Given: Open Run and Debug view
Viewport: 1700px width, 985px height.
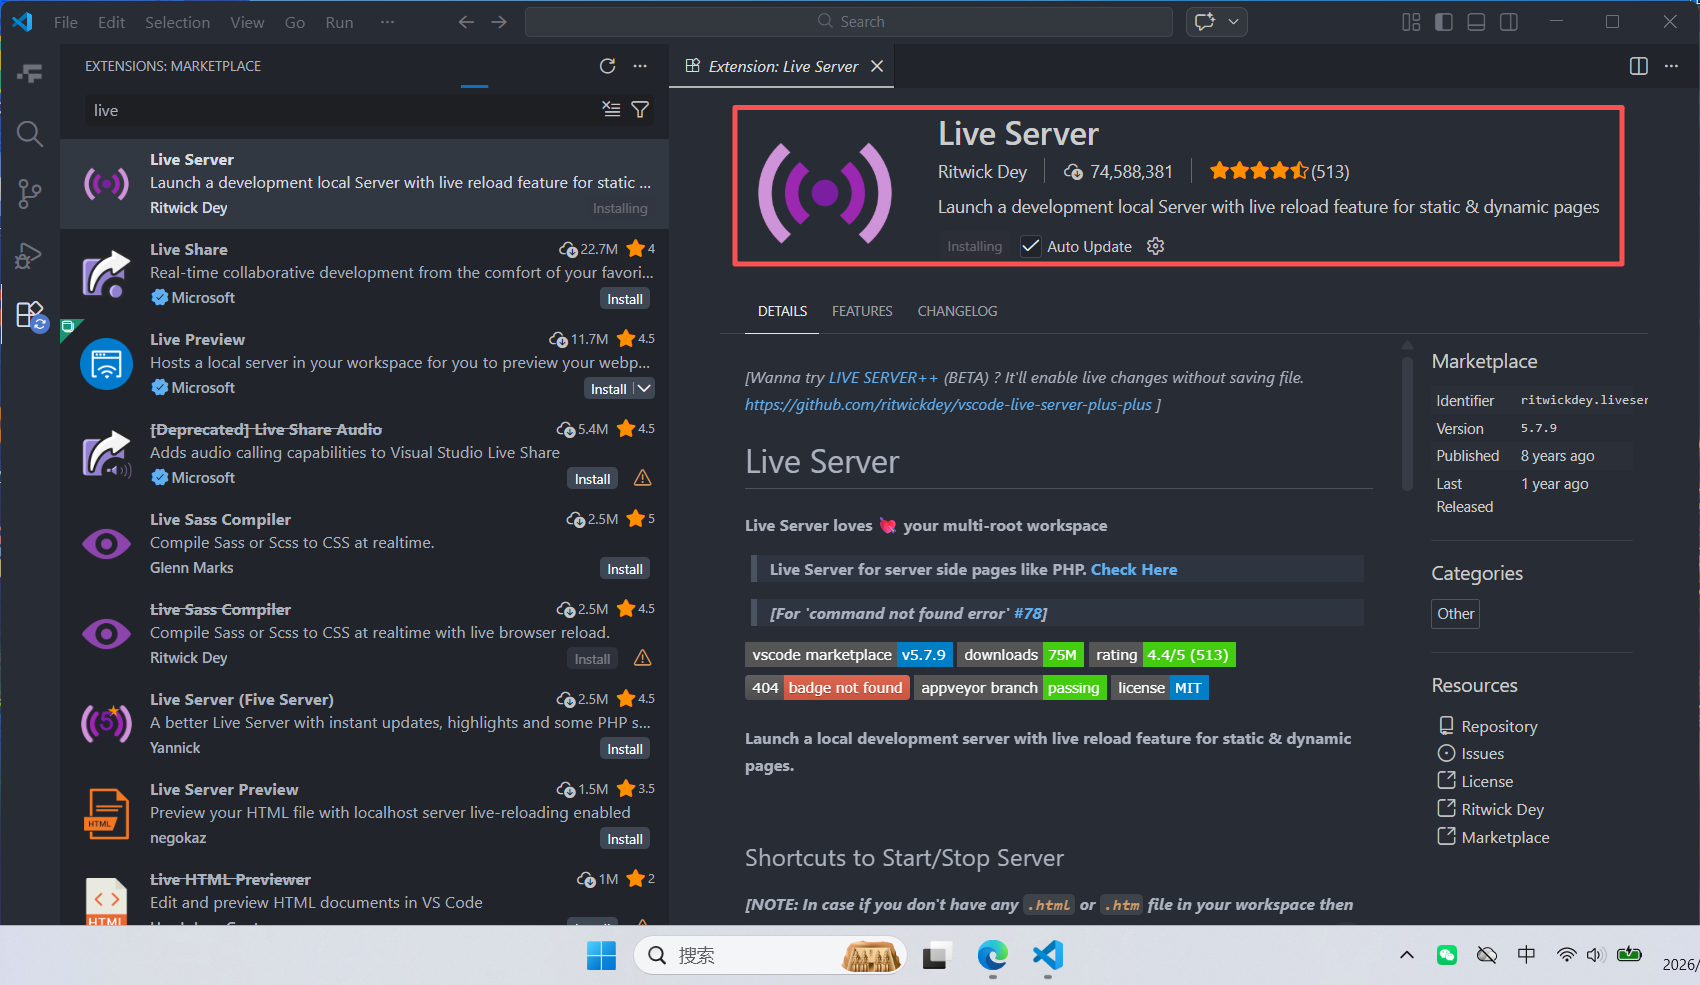Looking at the screenshot, I should point(30,256).
